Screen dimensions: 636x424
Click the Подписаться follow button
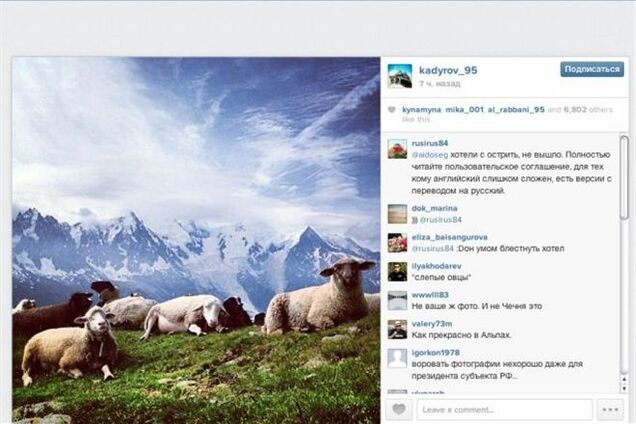coord(592,69)
